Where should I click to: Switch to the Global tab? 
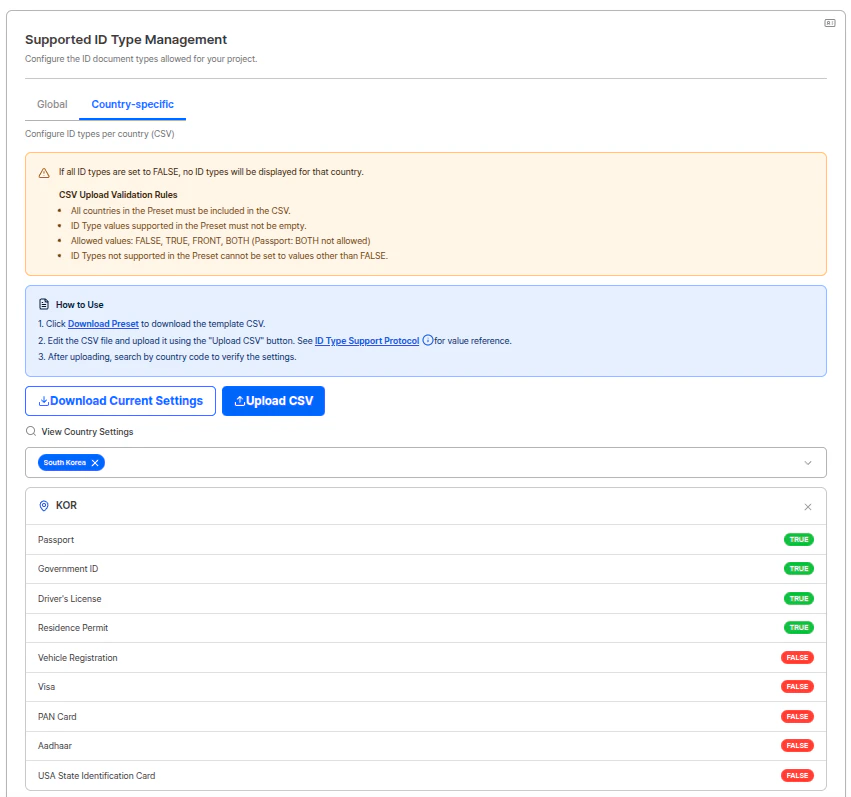(52, 104)
